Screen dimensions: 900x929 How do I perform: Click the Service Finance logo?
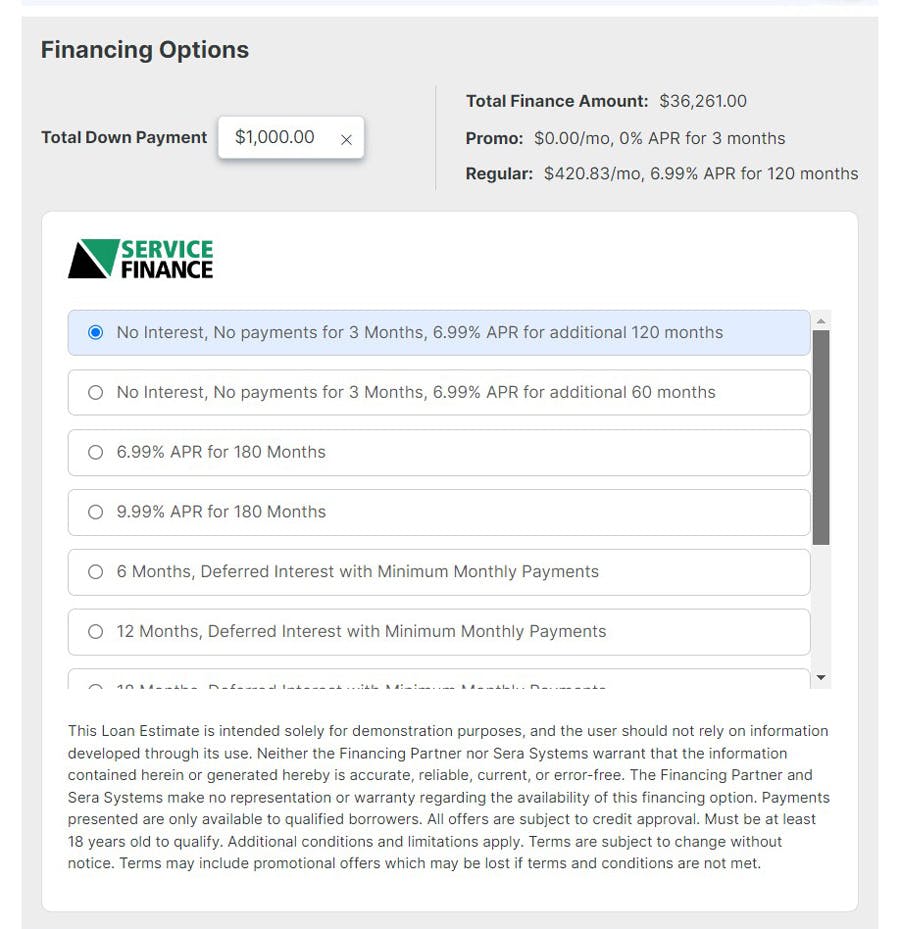(140, 257)
